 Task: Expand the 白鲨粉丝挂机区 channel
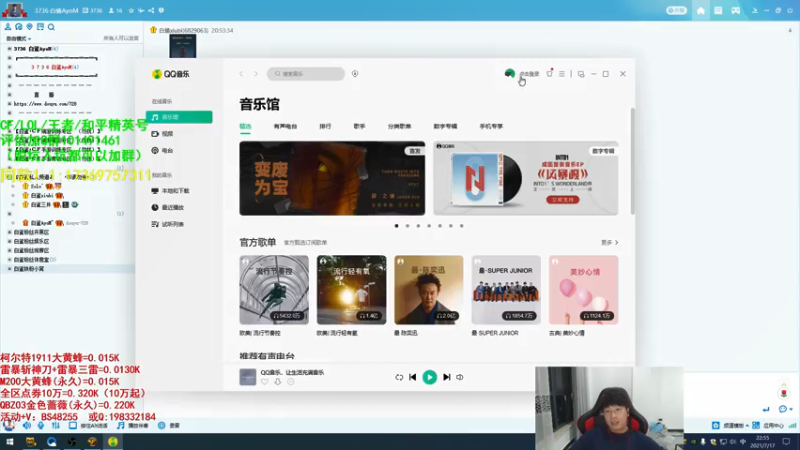point(9,251)
